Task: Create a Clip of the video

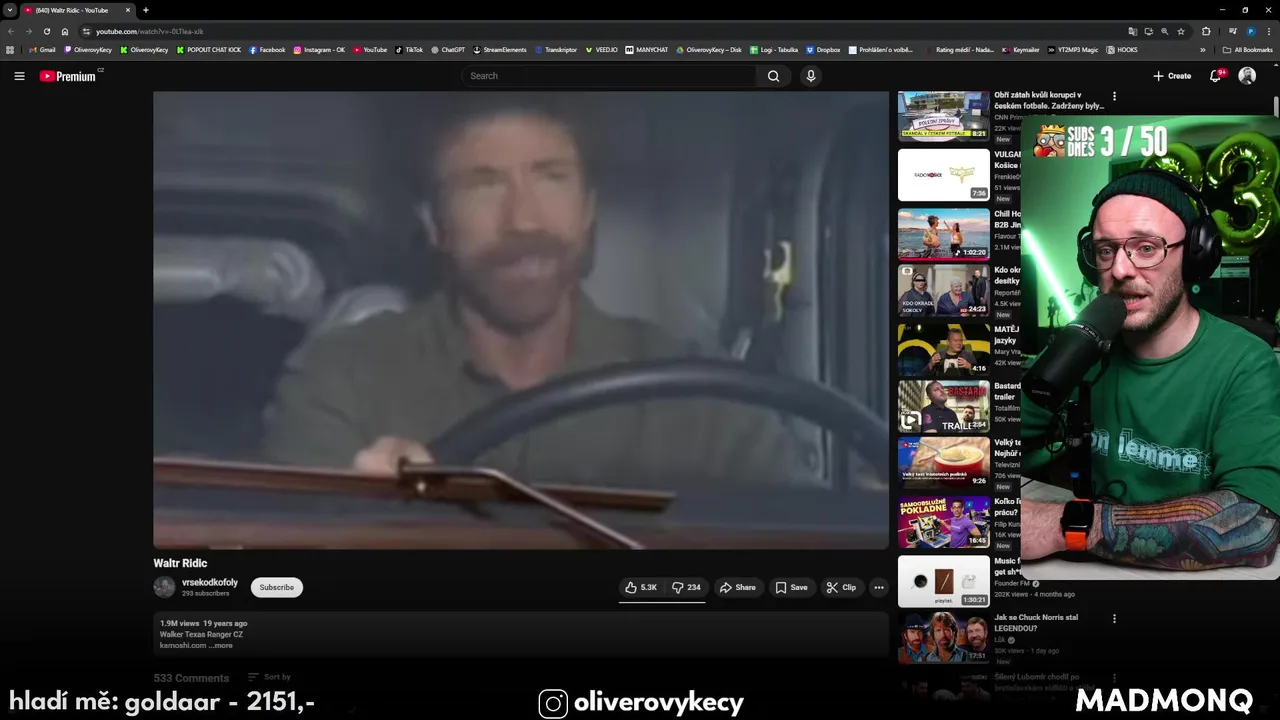Action: 841,588
